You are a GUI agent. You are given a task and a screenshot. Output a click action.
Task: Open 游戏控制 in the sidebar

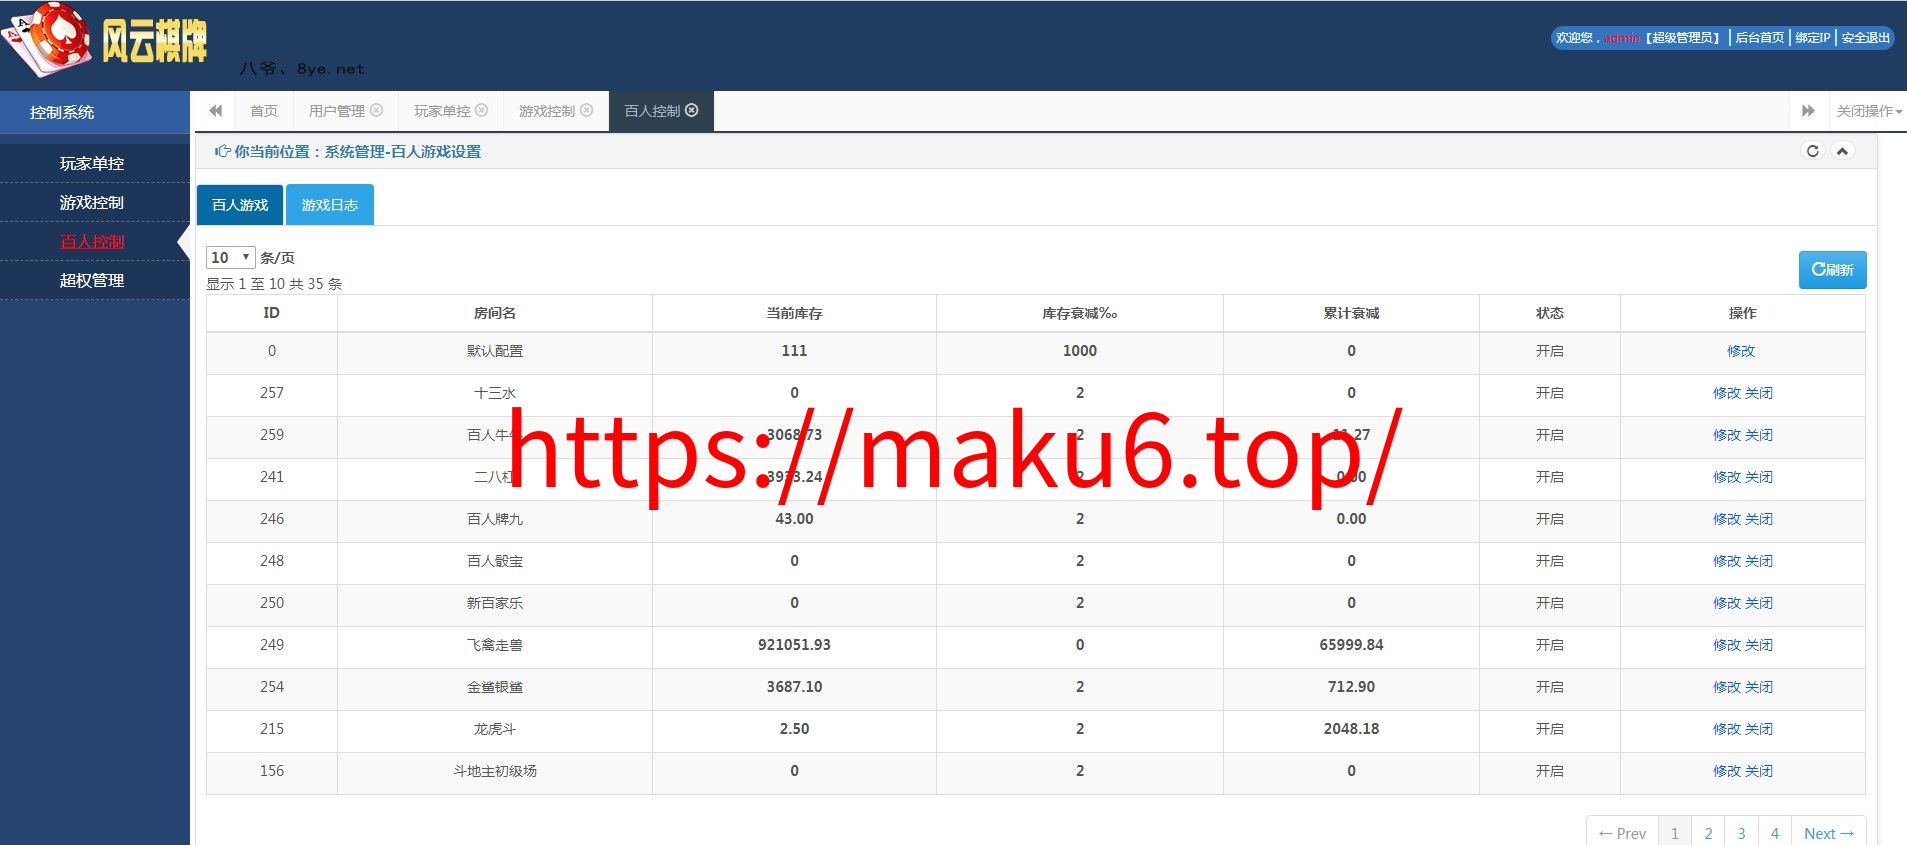click(x=92, y=202)
